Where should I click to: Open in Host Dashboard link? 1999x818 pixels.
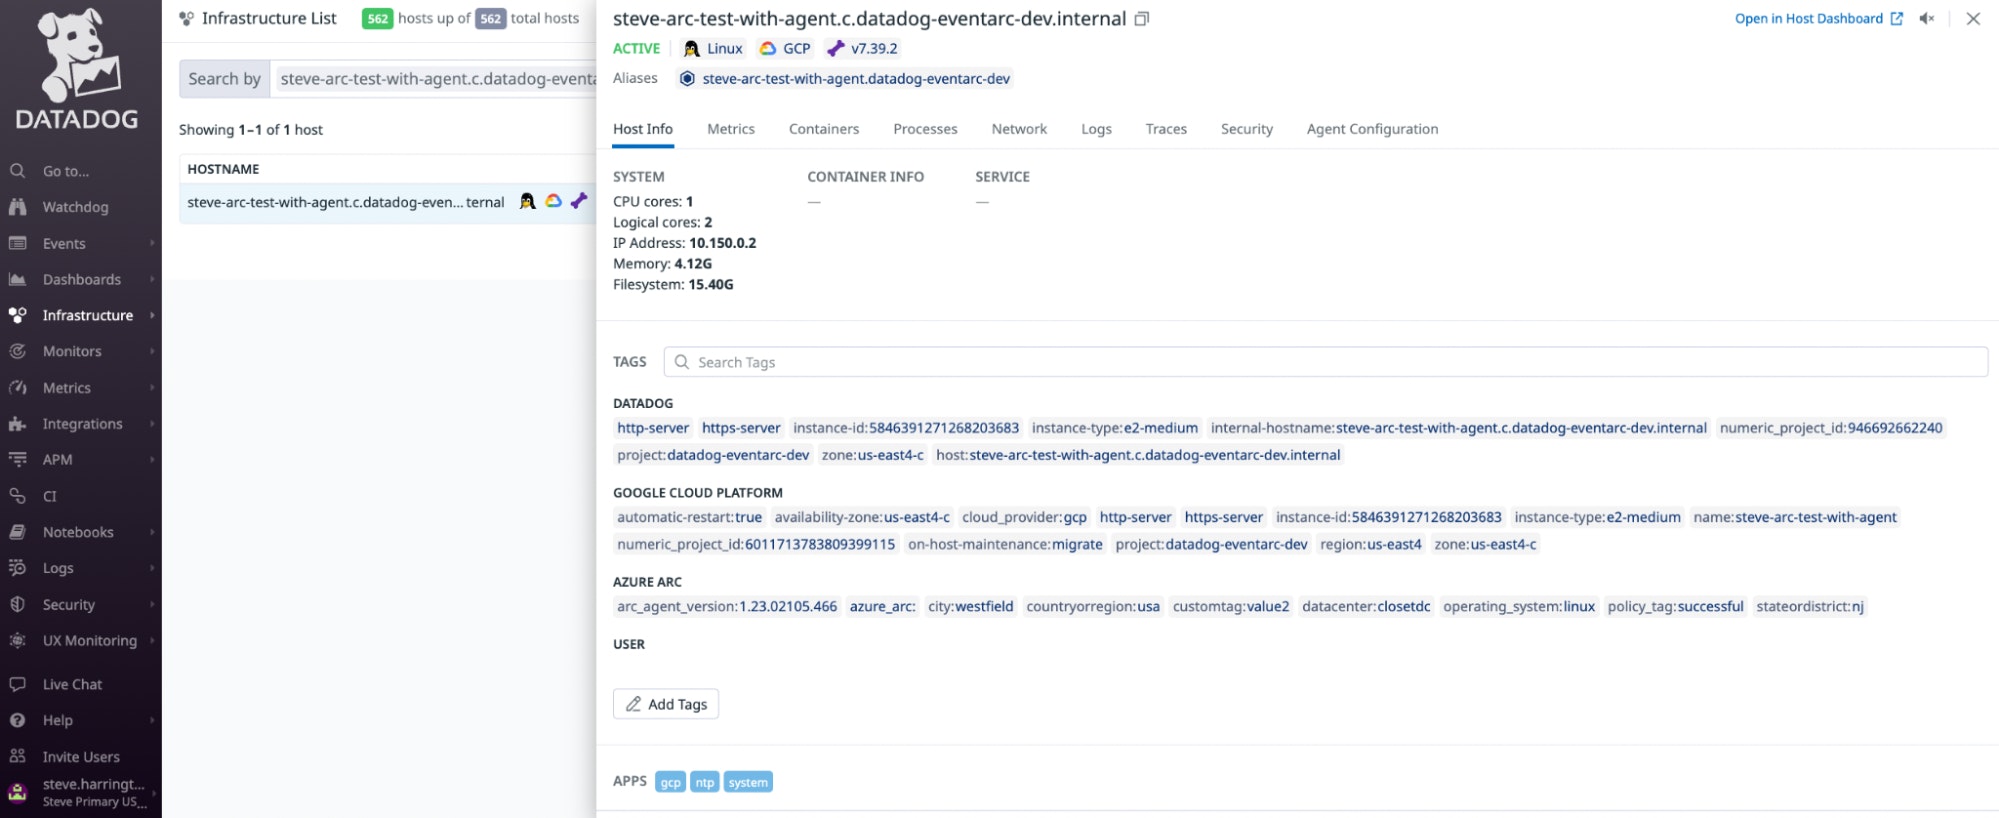click(1817, 19)
